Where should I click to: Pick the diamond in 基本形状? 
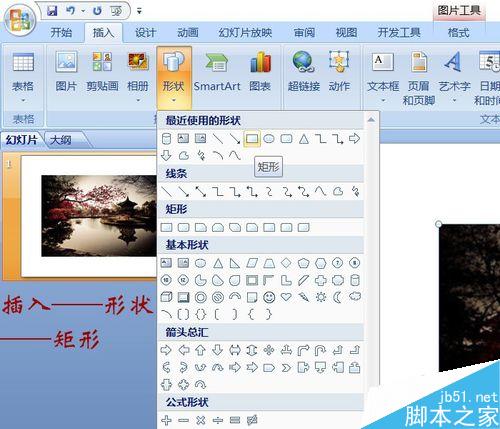pos(286,263)
